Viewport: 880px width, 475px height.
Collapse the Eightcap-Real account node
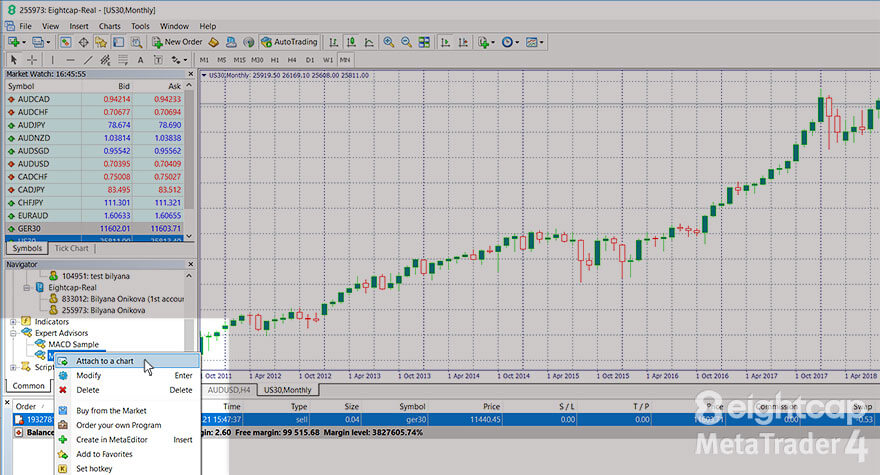click(x=26, y=287)
